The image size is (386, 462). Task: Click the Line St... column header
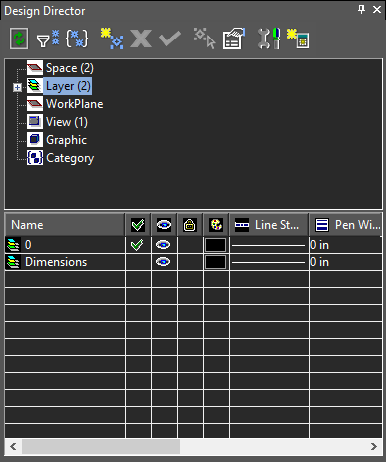coord(269,225)
